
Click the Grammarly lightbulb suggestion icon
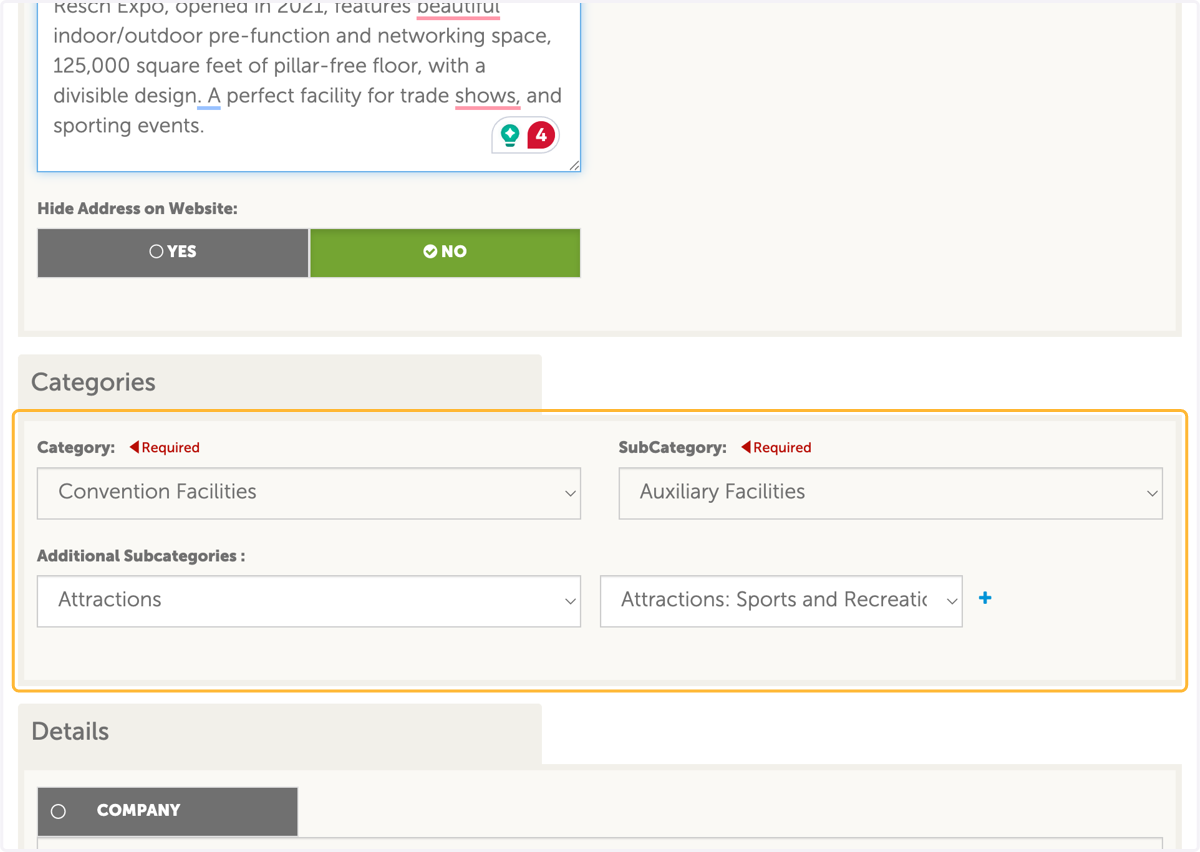click(x=510, y=135)
